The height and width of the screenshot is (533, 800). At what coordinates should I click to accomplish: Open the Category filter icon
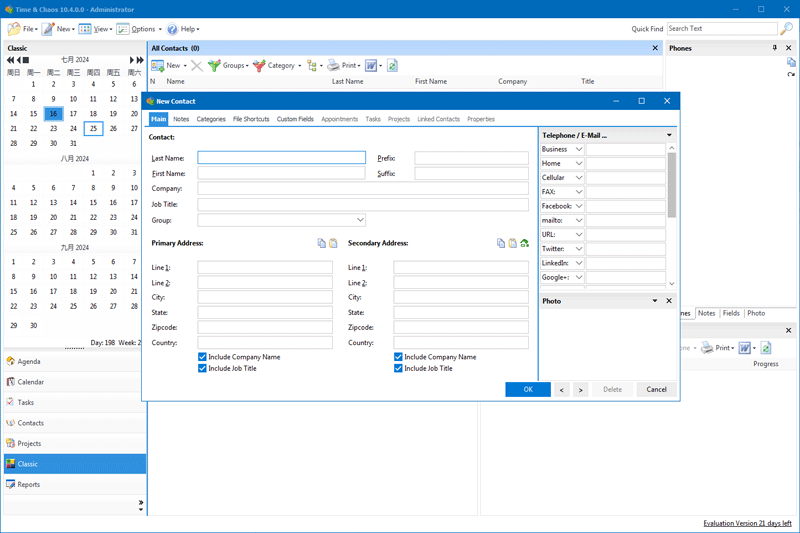click(259, 65)
